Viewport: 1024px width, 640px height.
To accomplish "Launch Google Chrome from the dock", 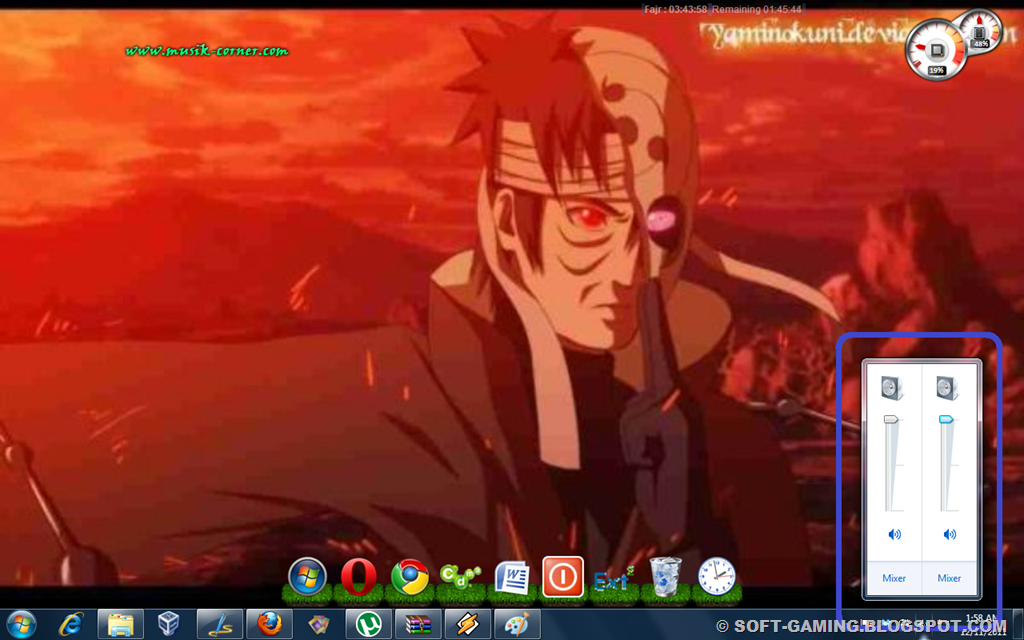I will pos(409,577).
